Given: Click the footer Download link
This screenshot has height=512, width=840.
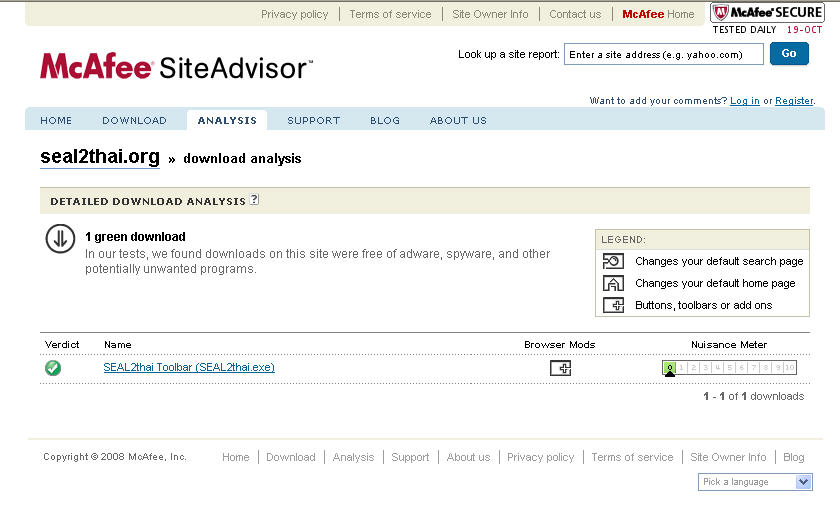Looking at the screenshot, I should [x=291, y=457].
